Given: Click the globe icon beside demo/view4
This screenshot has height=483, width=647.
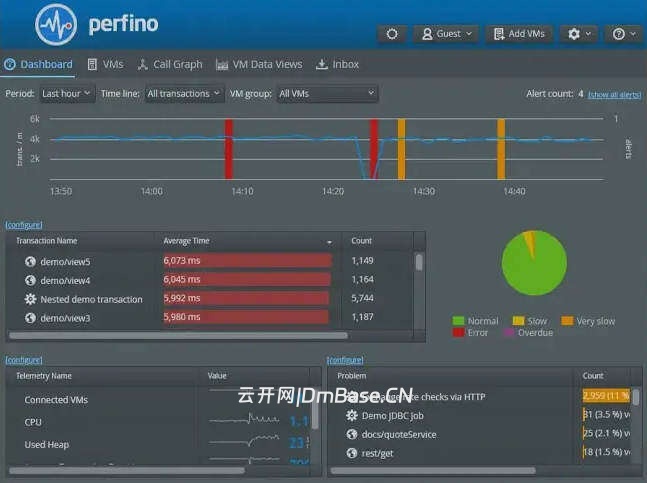Looking at the screenshot, I should pos(30,280).
